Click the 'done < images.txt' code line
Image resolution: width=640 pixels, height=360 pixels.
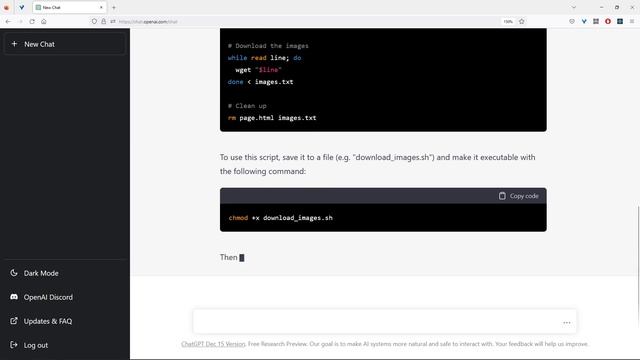point(260,82)
